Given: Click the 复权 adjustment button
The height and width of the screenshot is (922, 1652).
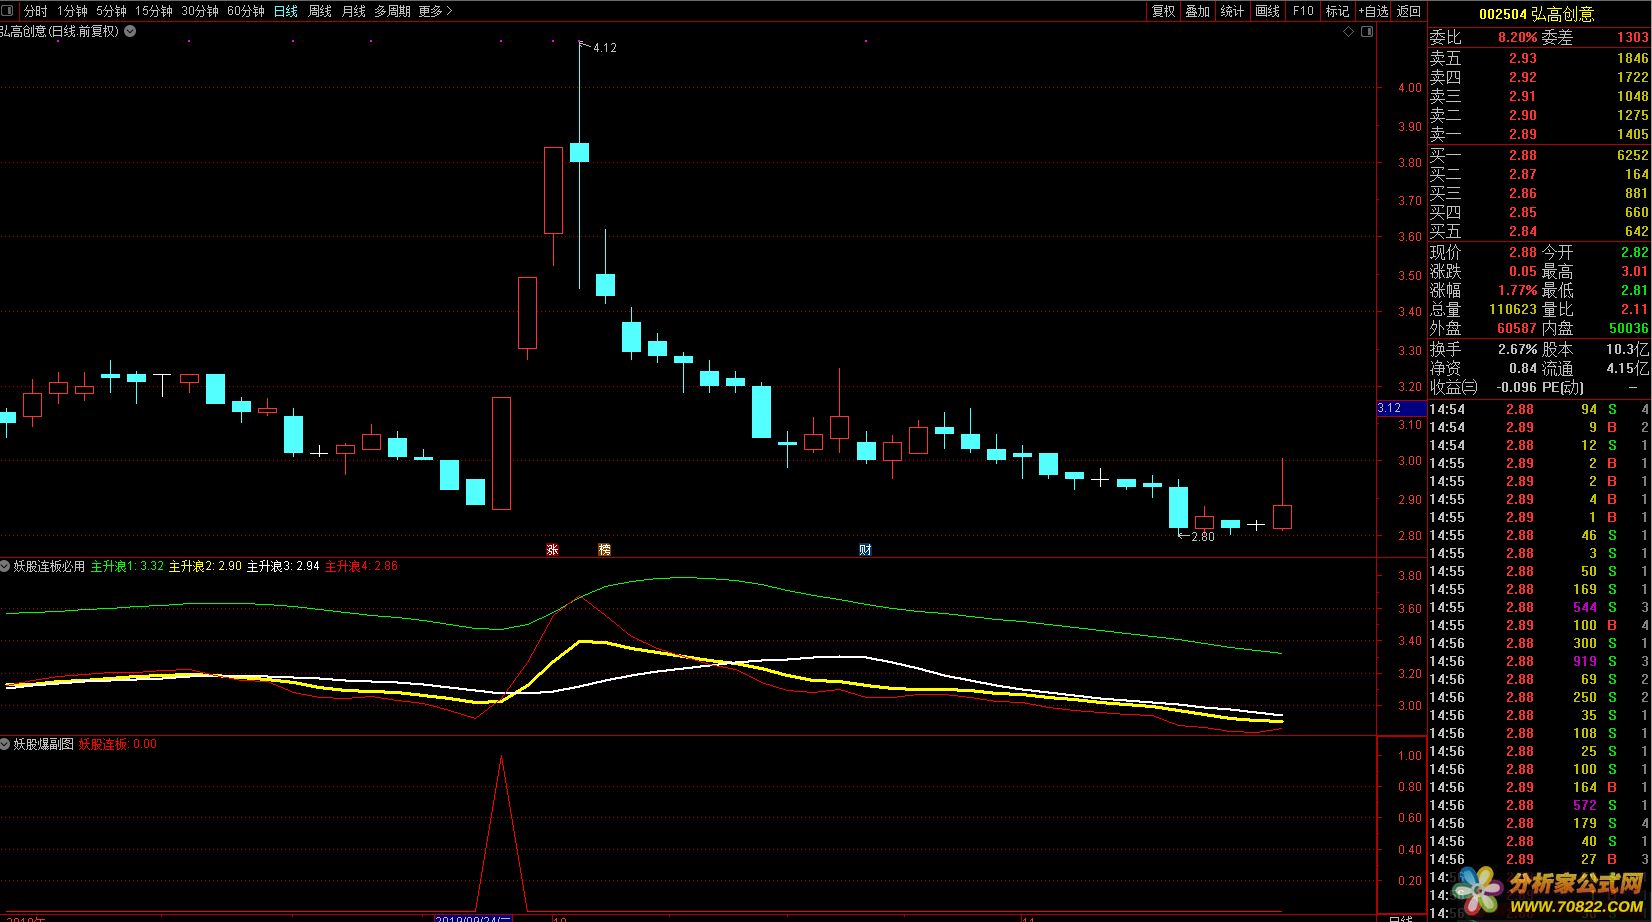Looking at the screenshot, I should tap(1163, 11).
